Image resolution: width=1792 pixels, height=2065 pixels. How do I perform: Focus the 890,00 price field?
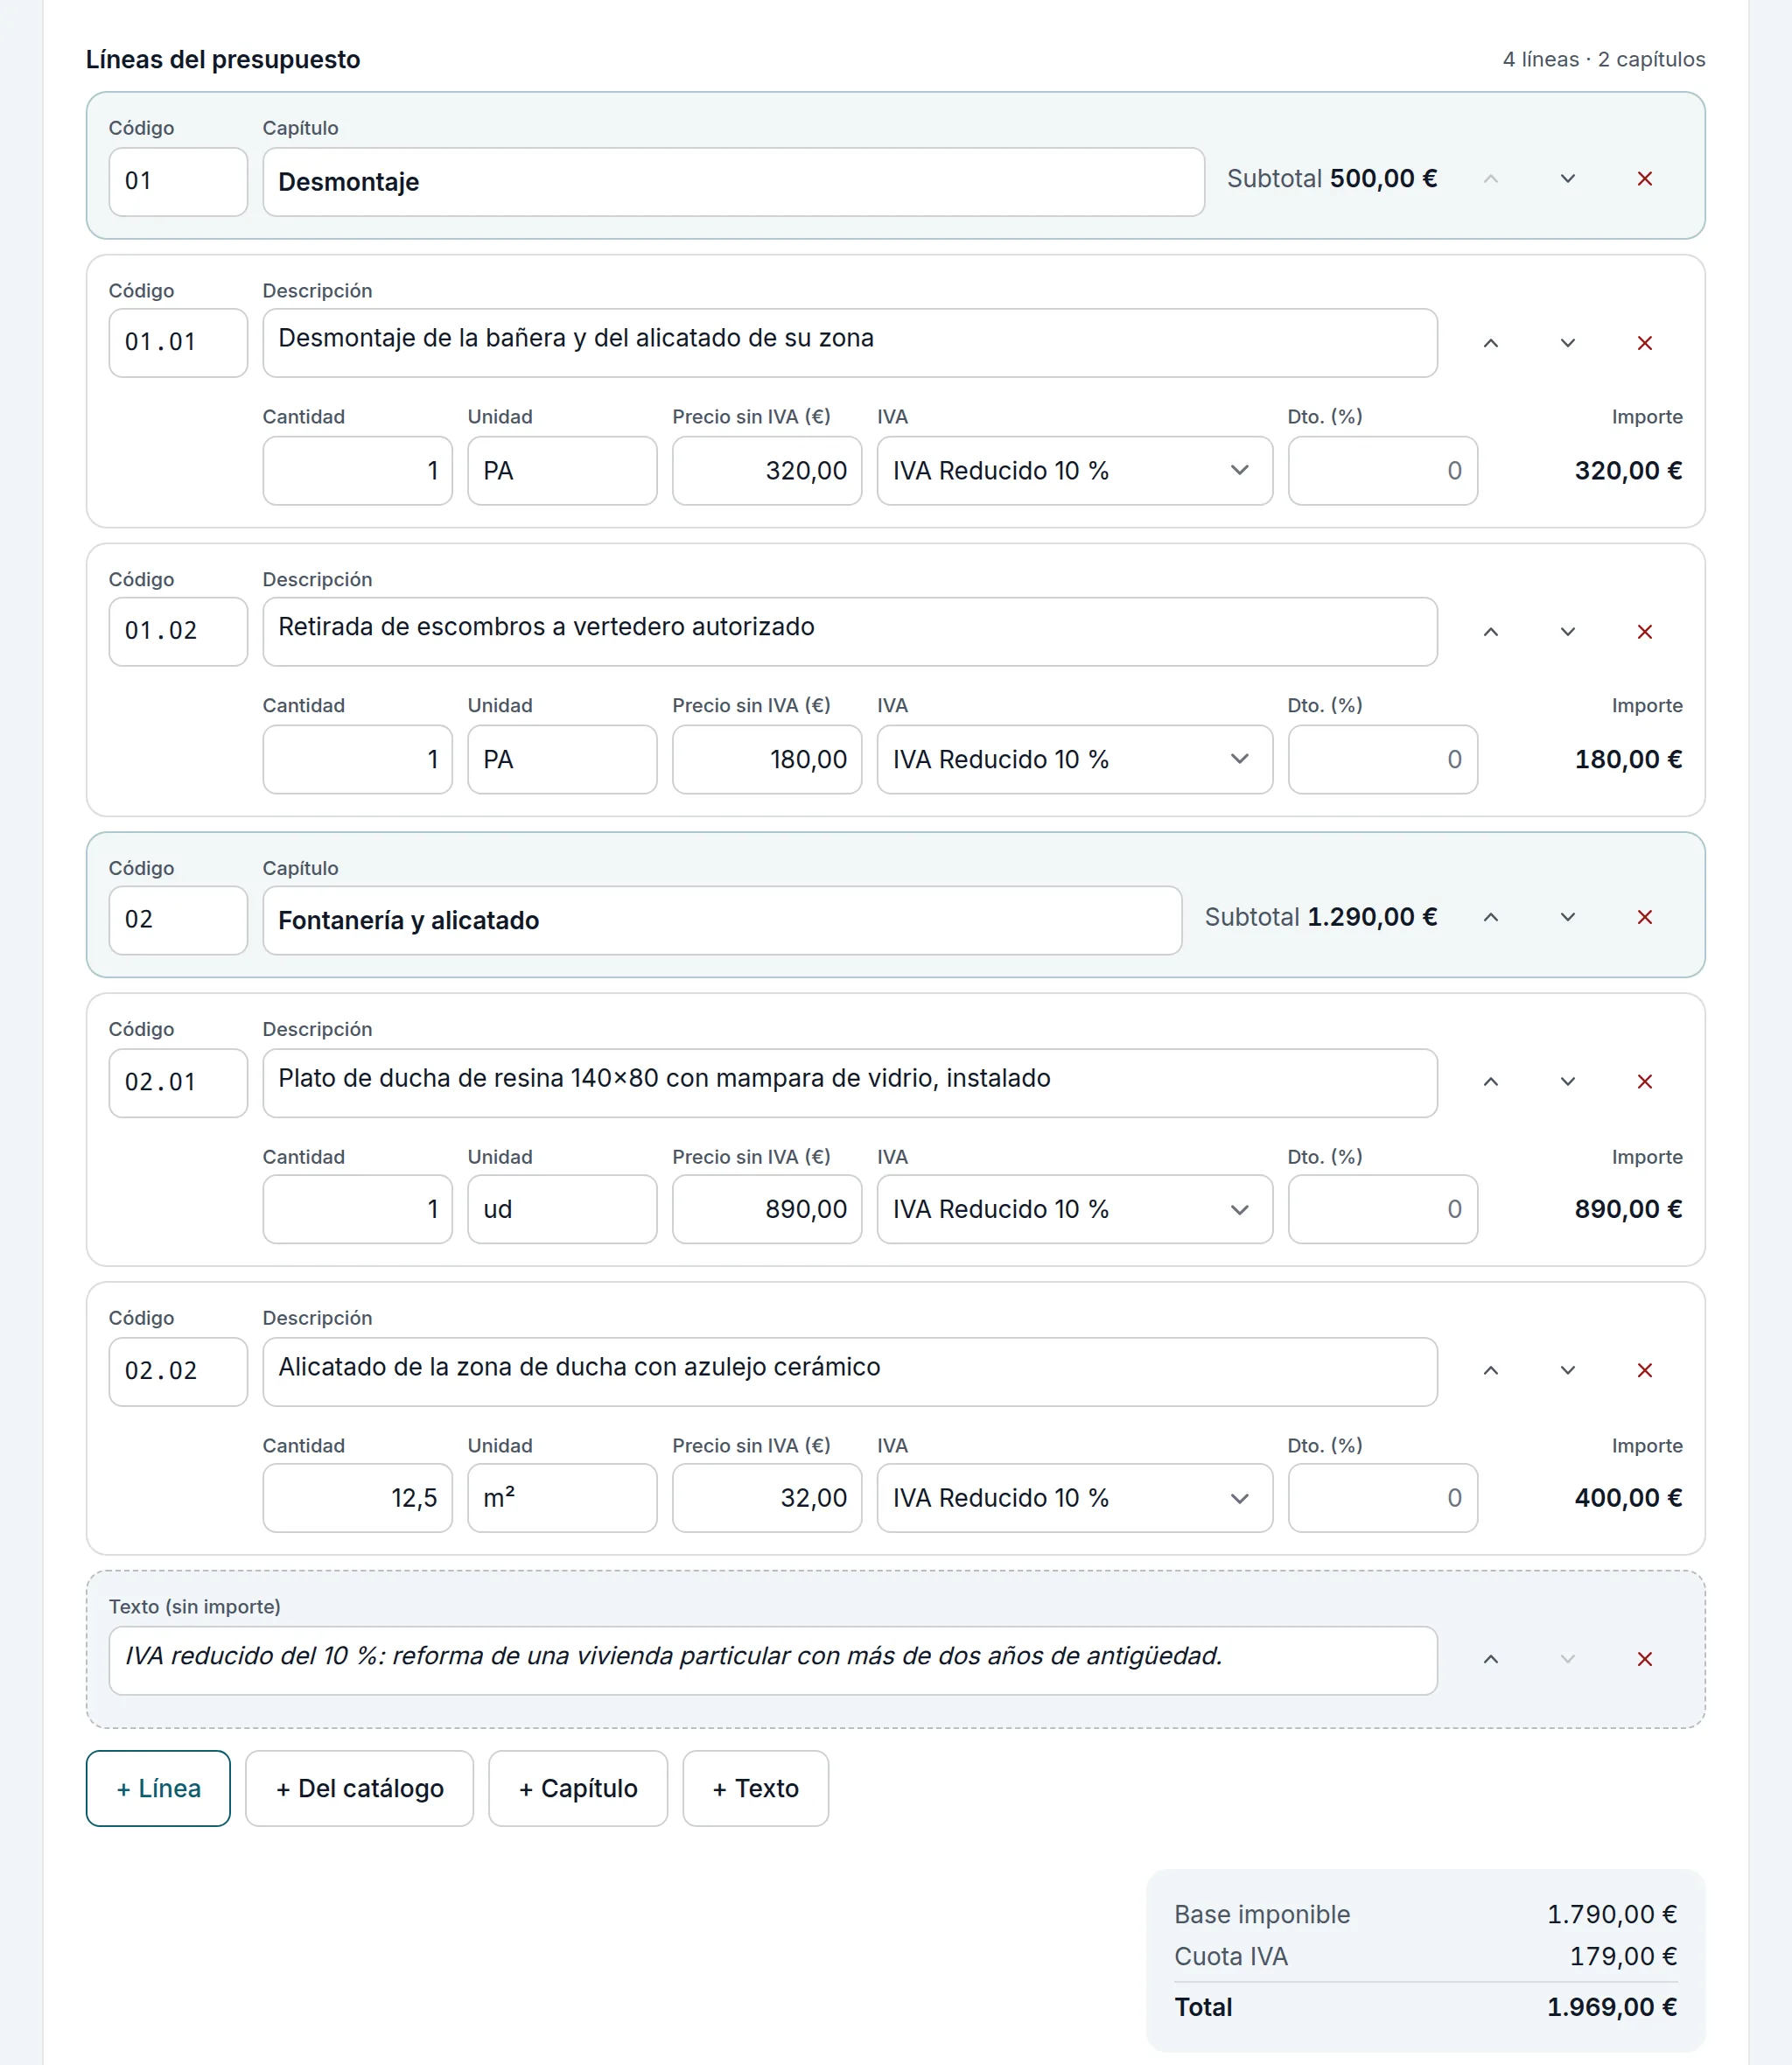coord(766,1209)
